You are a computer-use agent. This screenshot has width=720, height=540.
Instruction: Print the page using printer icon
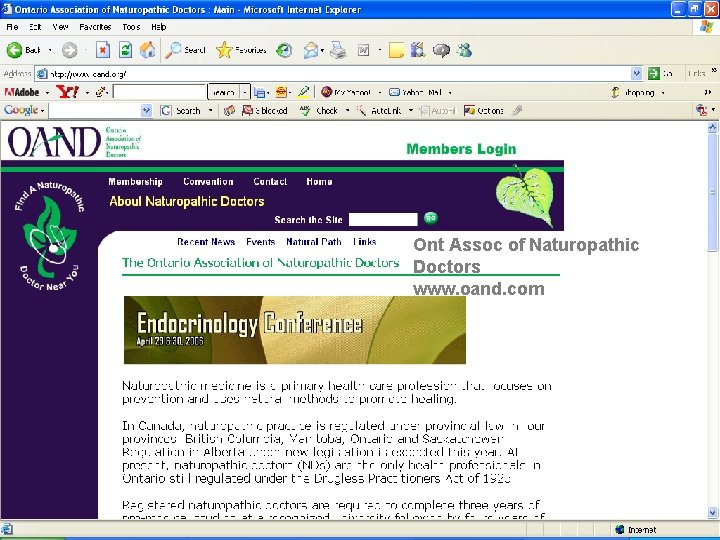pyautogui.click(x=338, y=50)
